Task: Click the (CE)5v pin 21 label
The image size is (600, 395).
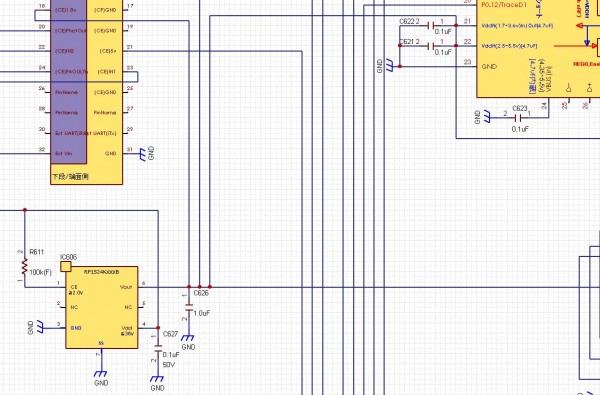Action: (x=108, y=51)
